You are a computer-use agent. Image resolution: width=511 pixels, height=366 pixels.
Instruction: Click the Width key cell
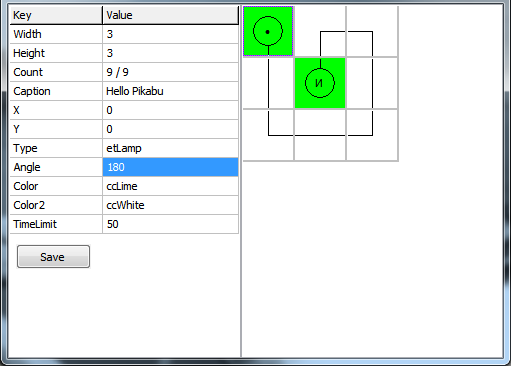tap(56, 34)
